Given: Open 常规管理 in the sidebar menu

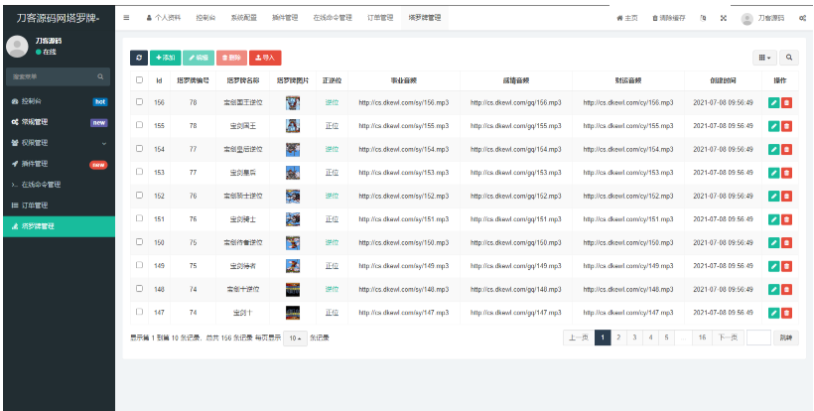Looking at the screenshot, I should pyautogui.click(x=58, y=122).
